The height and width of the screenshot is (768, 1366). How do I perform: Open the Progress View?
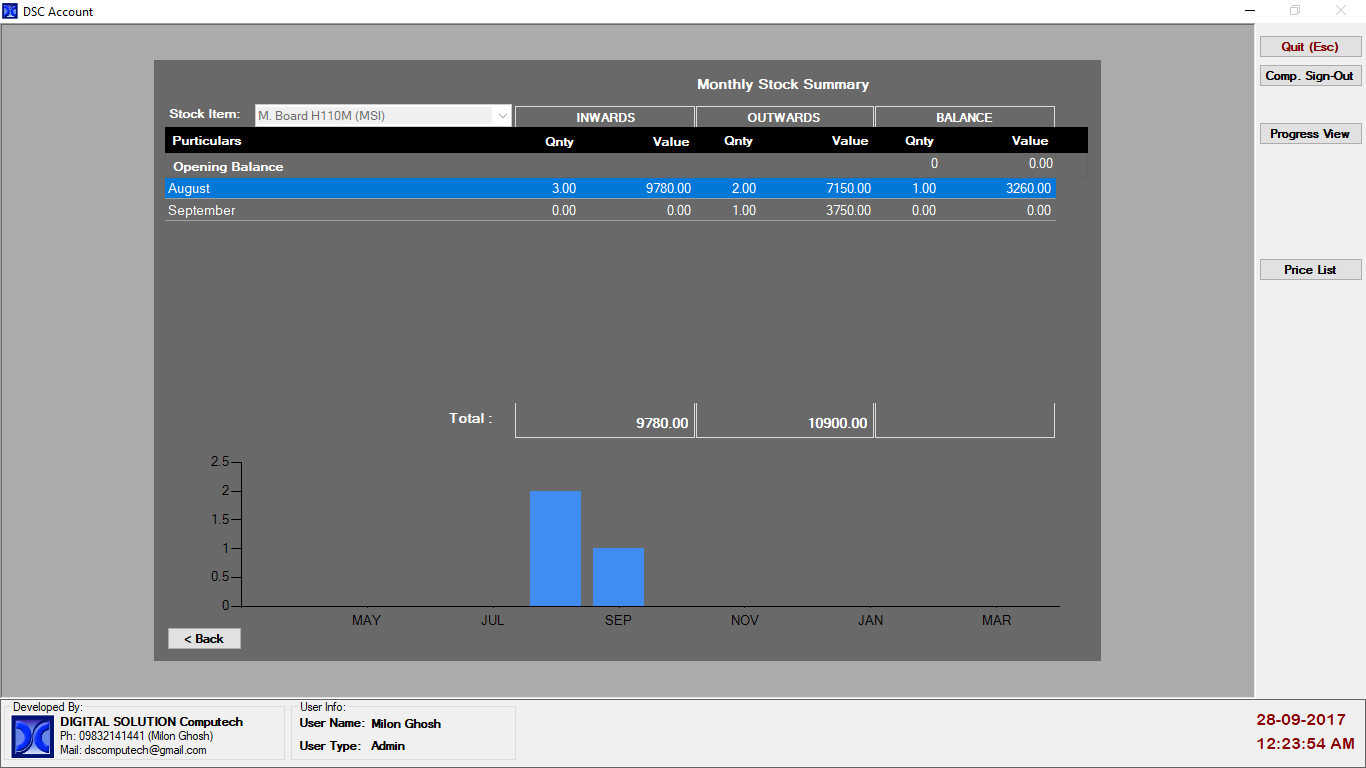[1309, 134]
